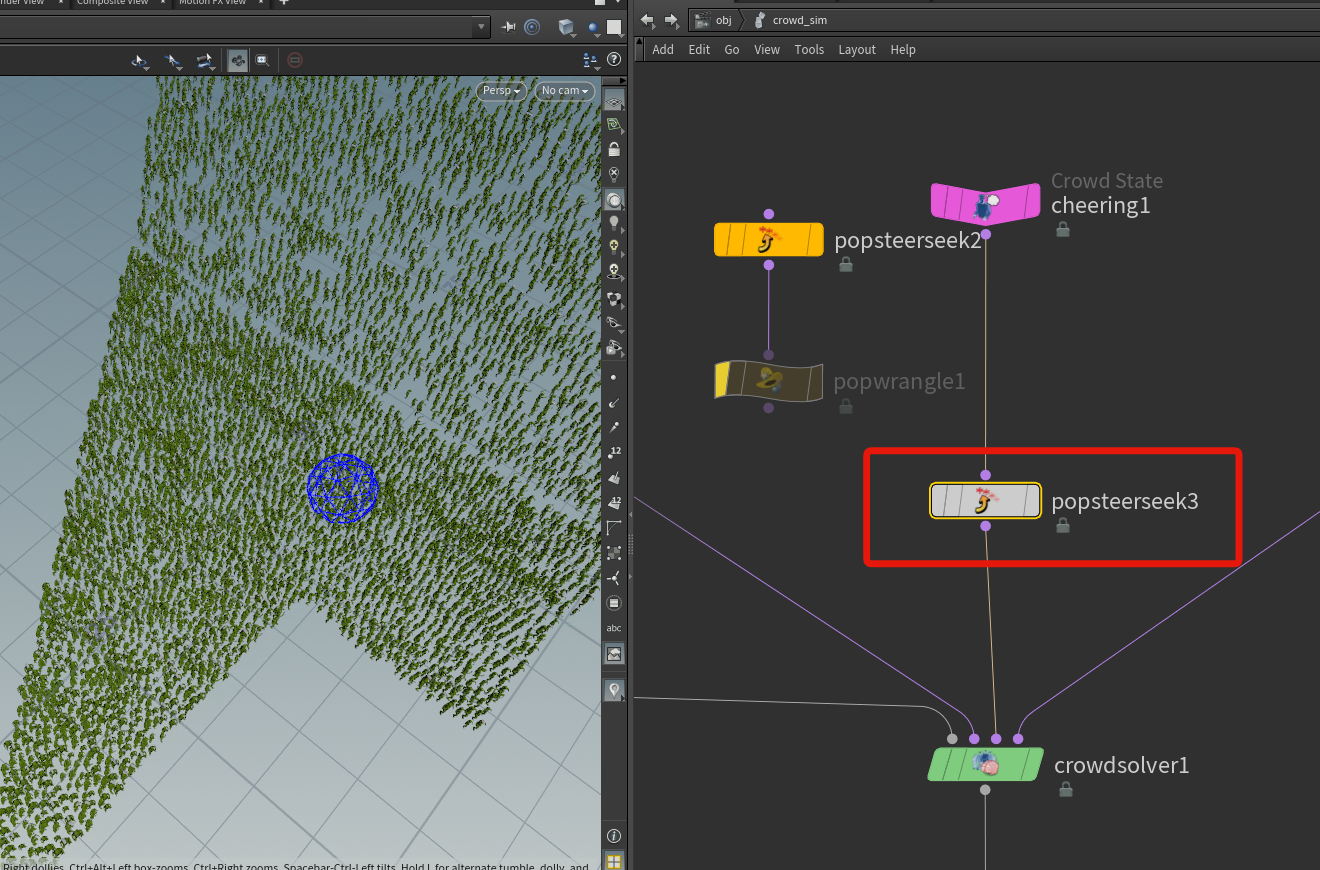Viewport: 1320px width, 870px height.
Task: Open the No cam camera dropdown
Action: (x=565, y=91)
